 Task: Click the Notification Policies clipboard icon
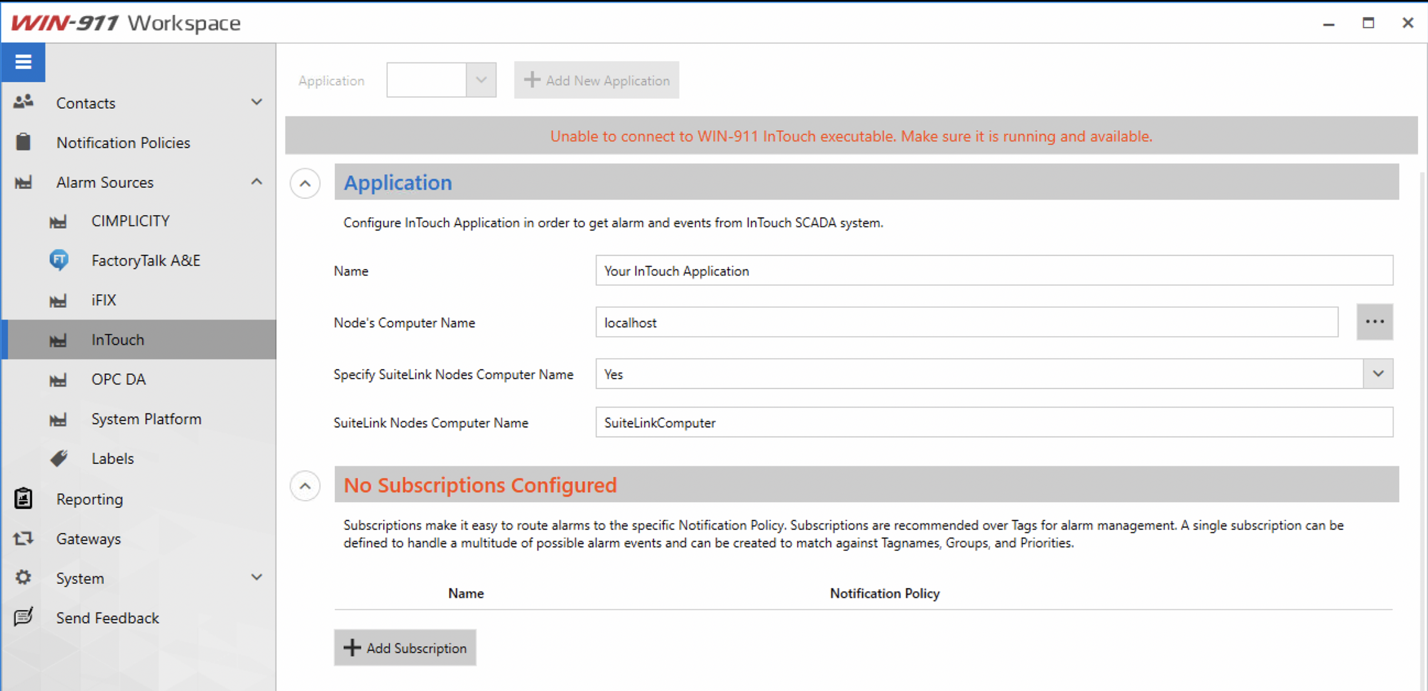23,142
